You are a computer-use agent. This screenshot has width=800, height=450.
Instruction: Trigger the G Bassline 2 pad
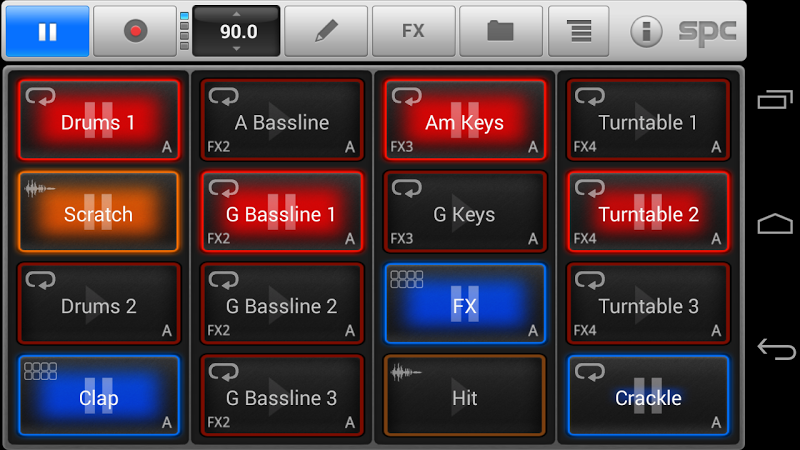tap(282, 304)
